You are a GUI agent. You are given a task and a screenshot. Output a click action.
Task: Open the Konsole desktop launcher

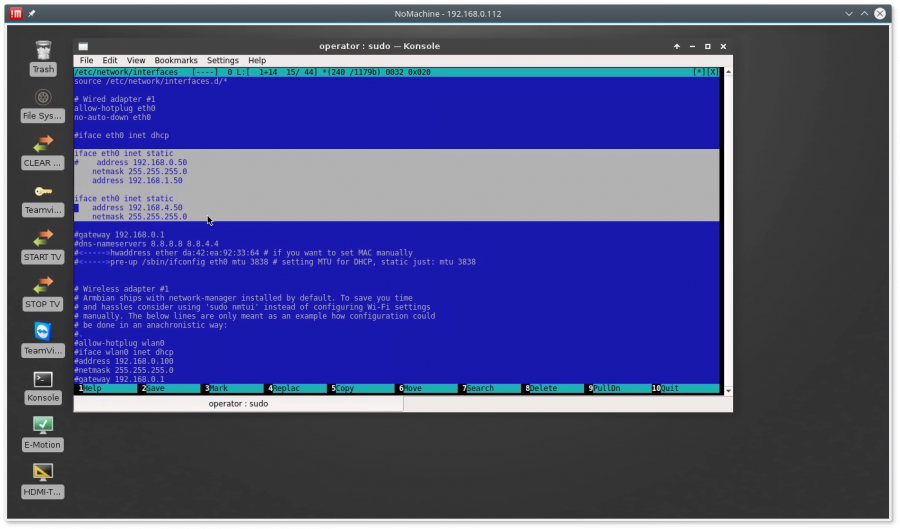click(x=43, y=380)
